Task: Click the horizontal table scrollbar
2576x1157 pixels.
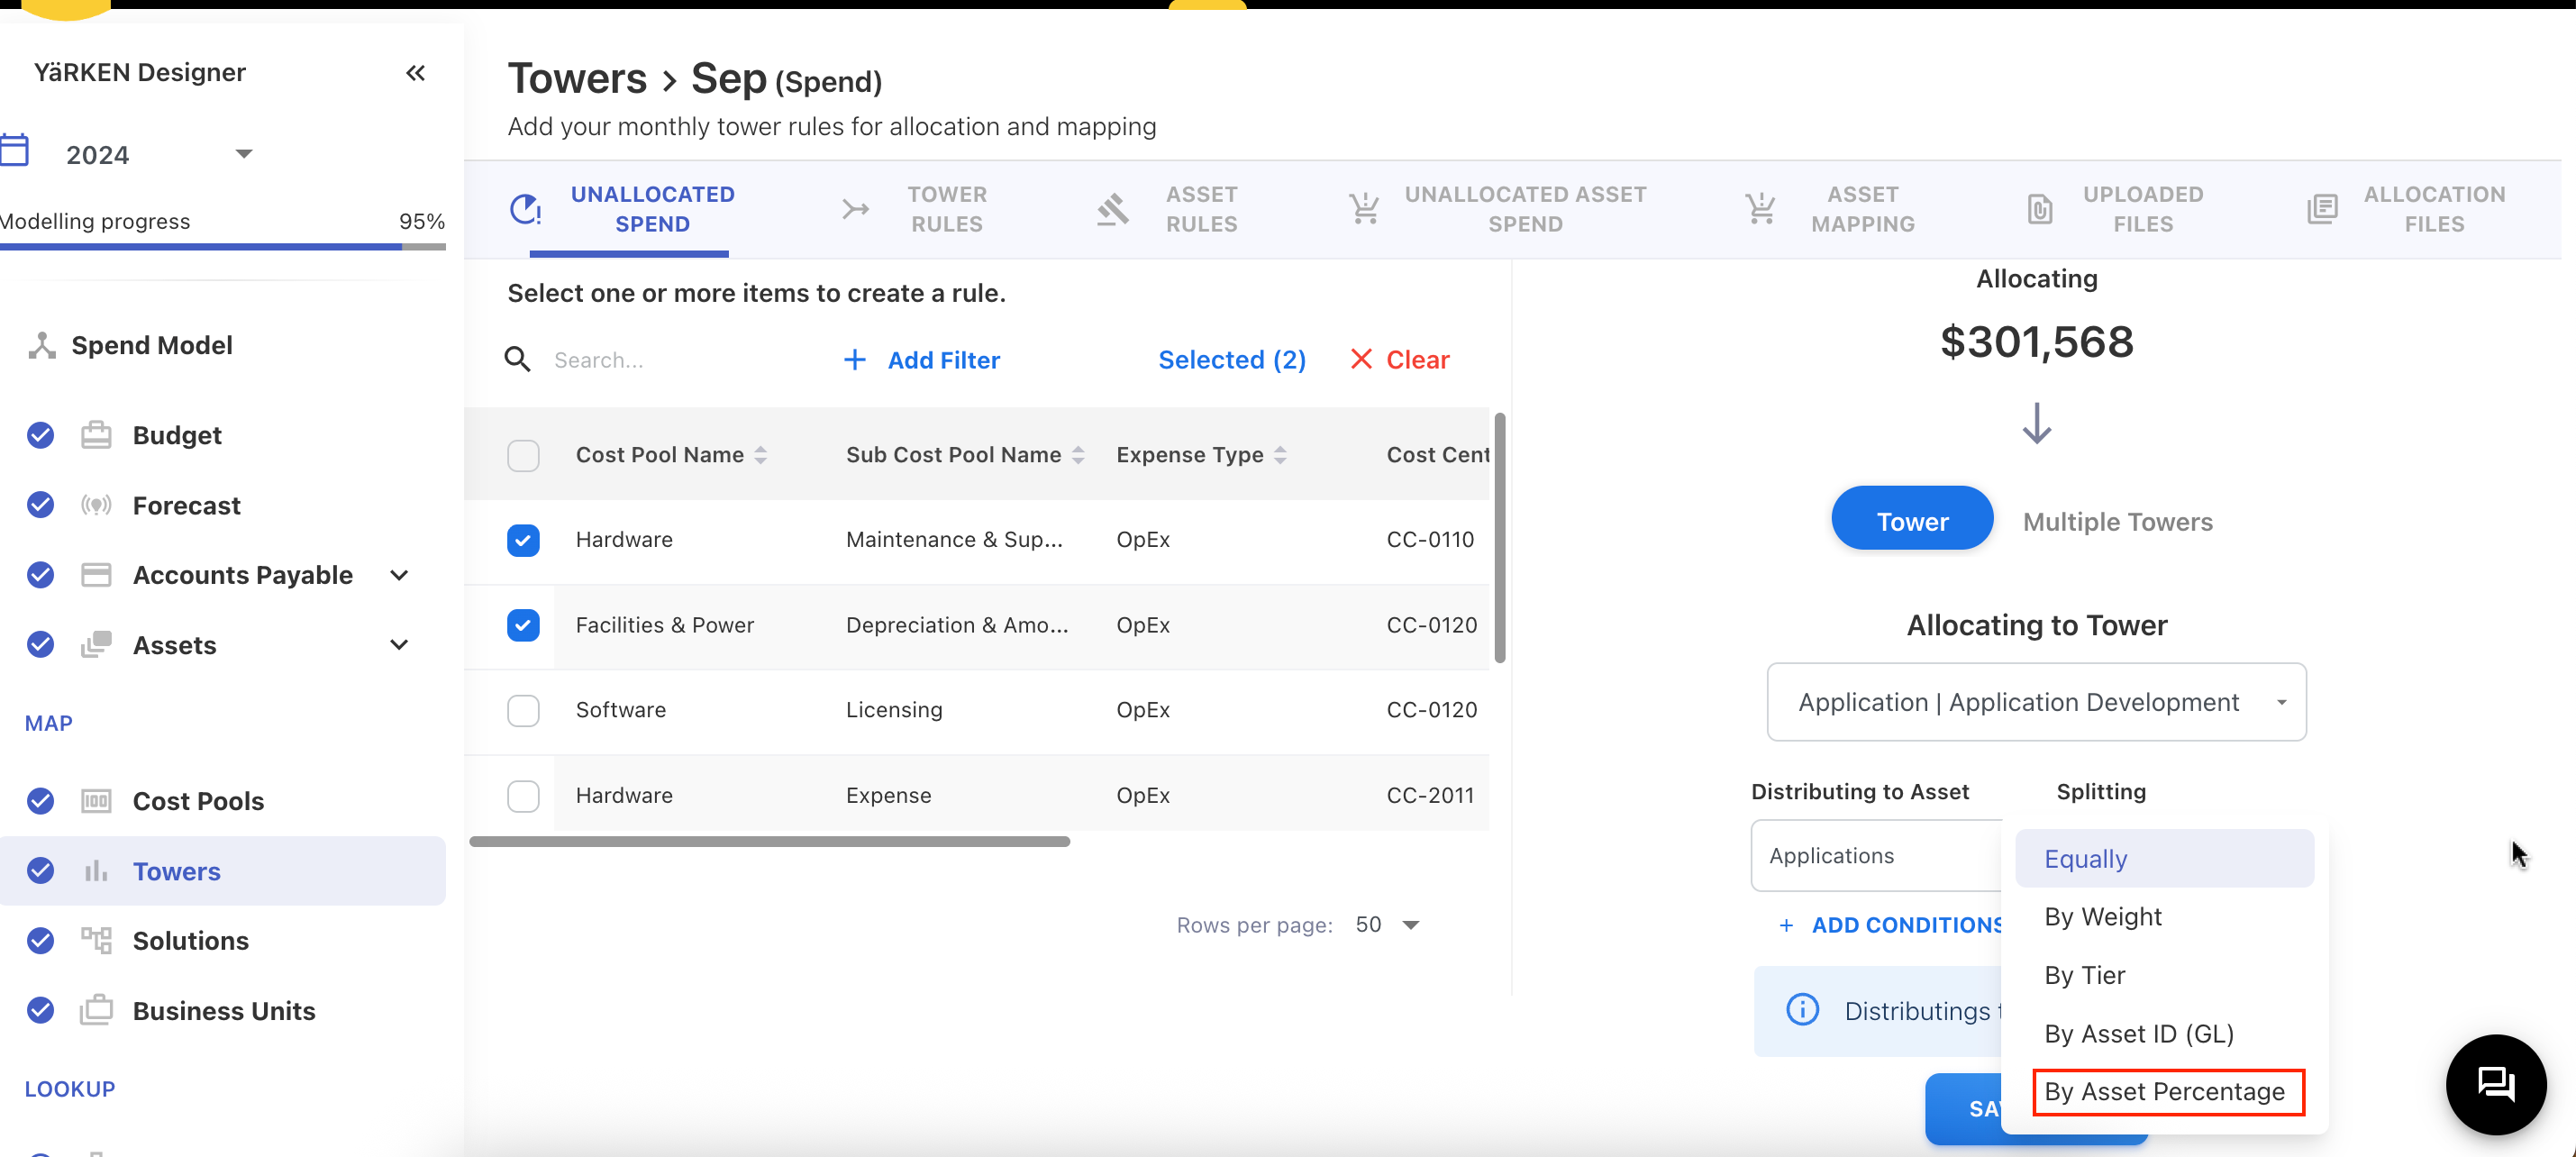Action: 769,842
